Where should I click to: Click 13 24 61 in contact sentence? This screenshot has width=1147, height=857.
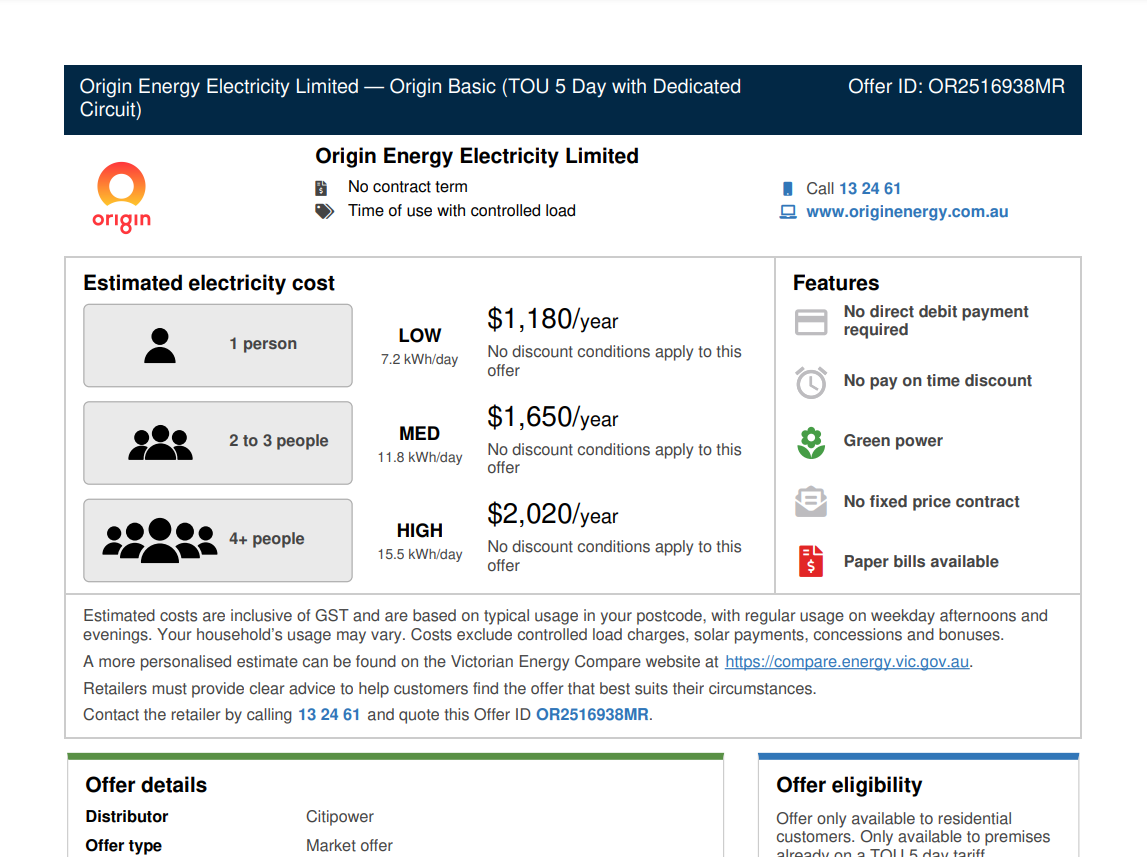click(329, 714)
